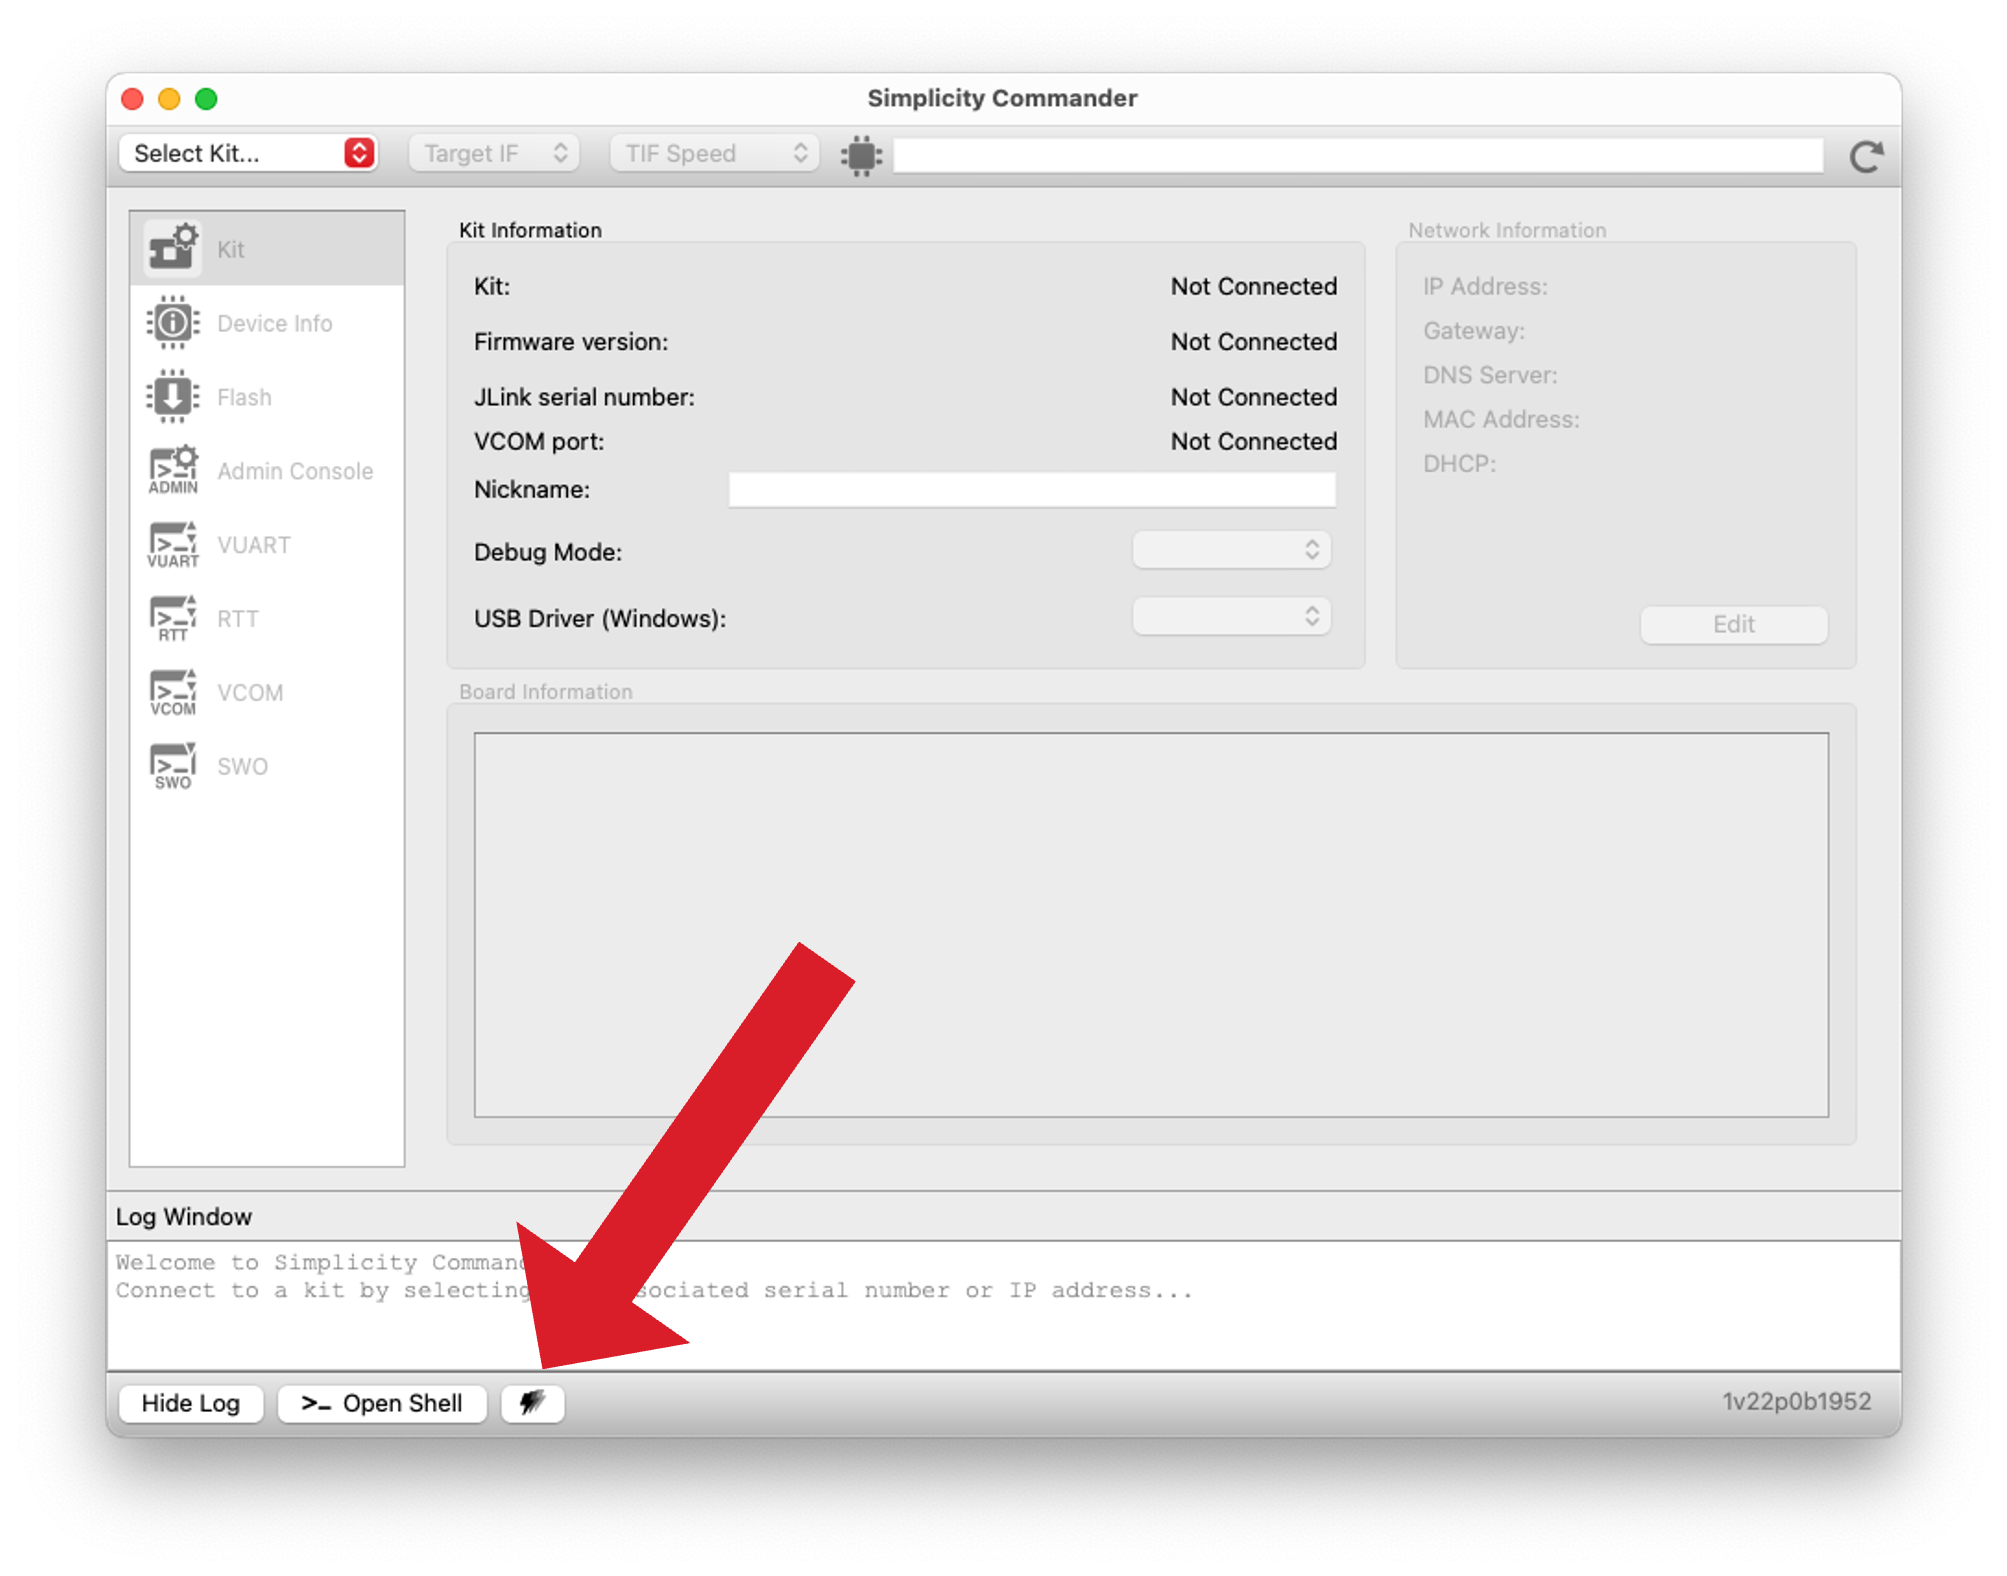Click the Kit icon in sidebar
Screen dimensions: 2007x1576
[172, 248]
